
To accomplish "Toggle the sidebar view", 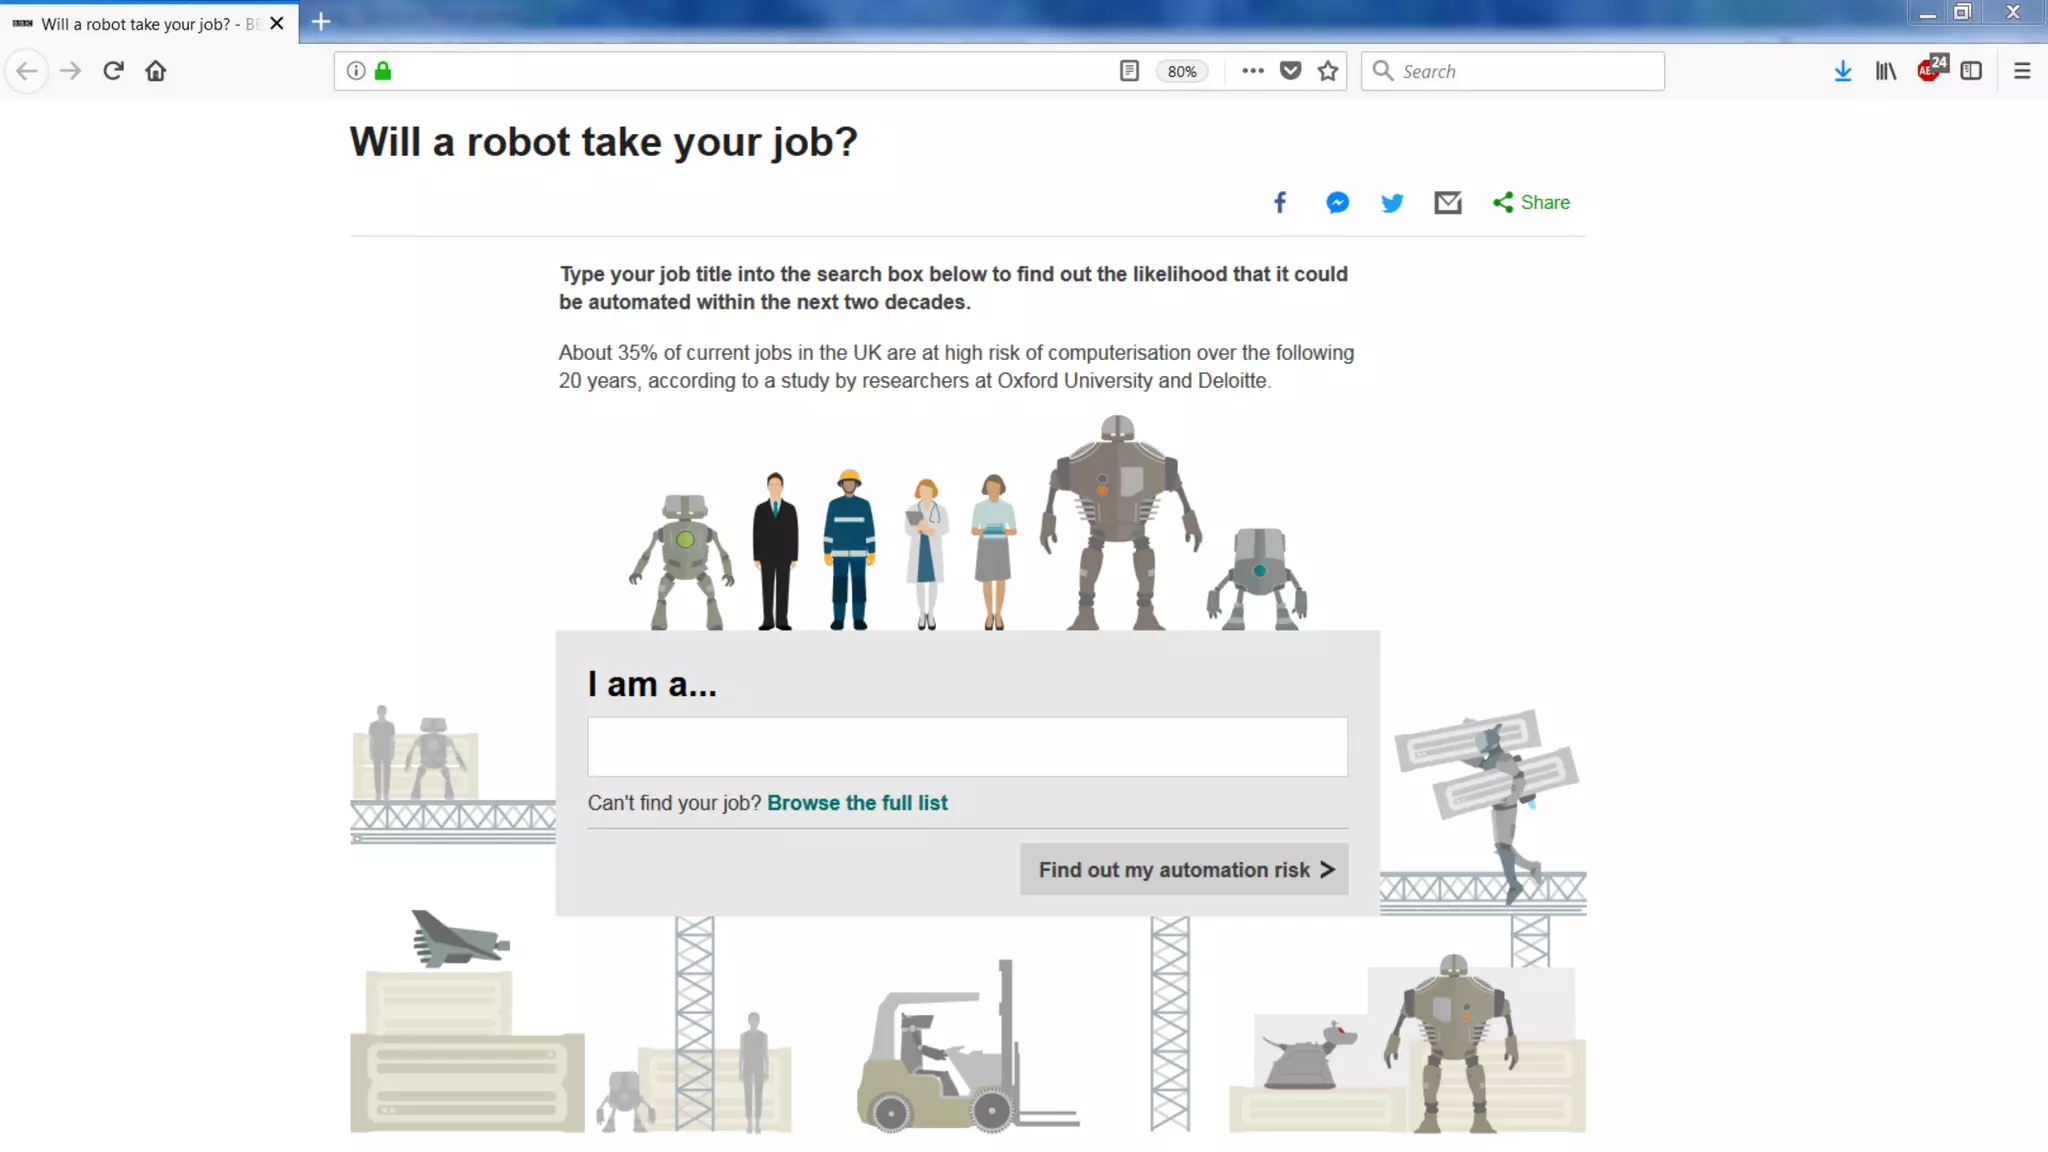I will pyautogui.click(x=1970, y=71).
